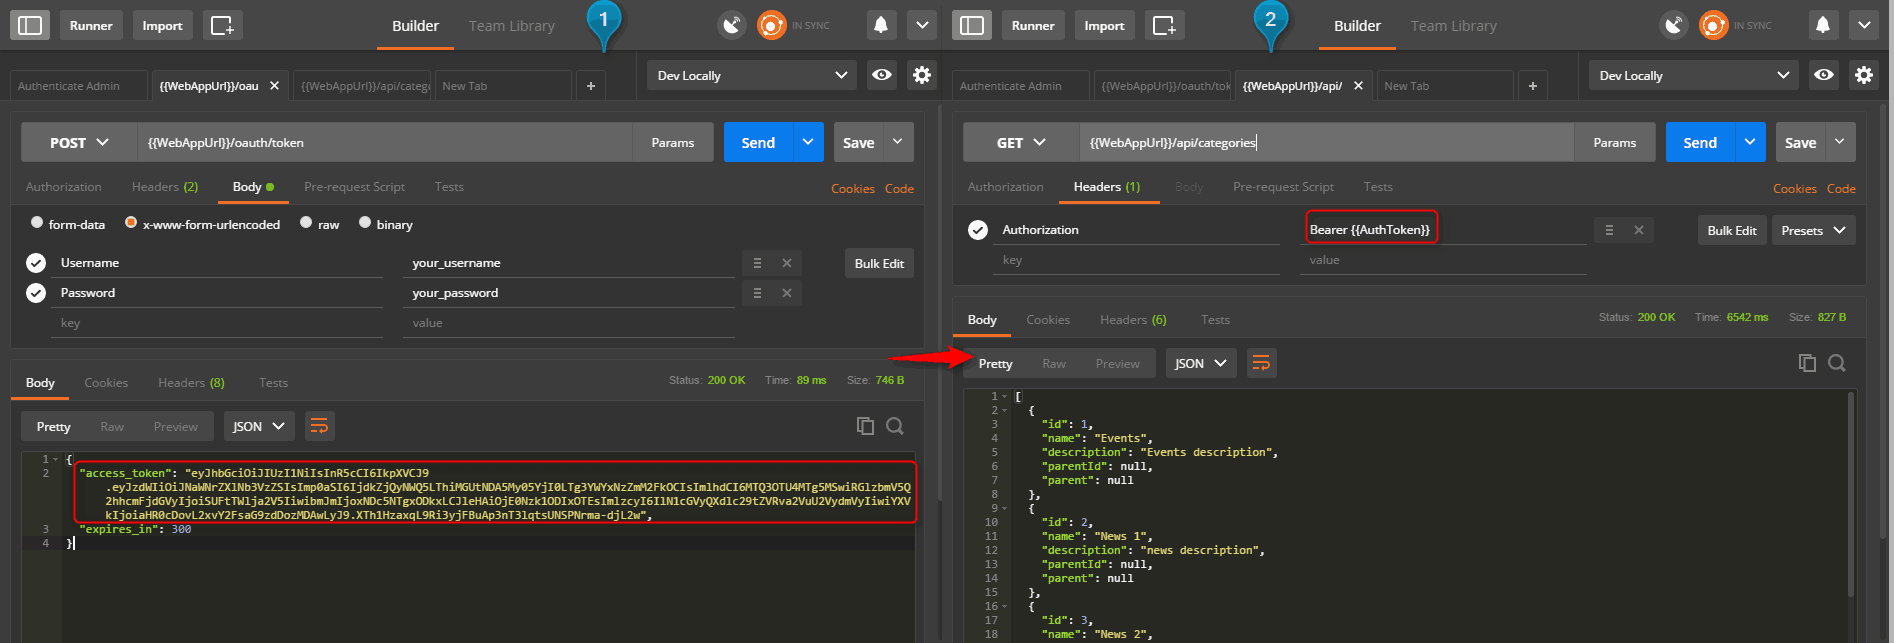Click the orange sync status icon on left
1894x643 pixels.
tap(771, 25)
